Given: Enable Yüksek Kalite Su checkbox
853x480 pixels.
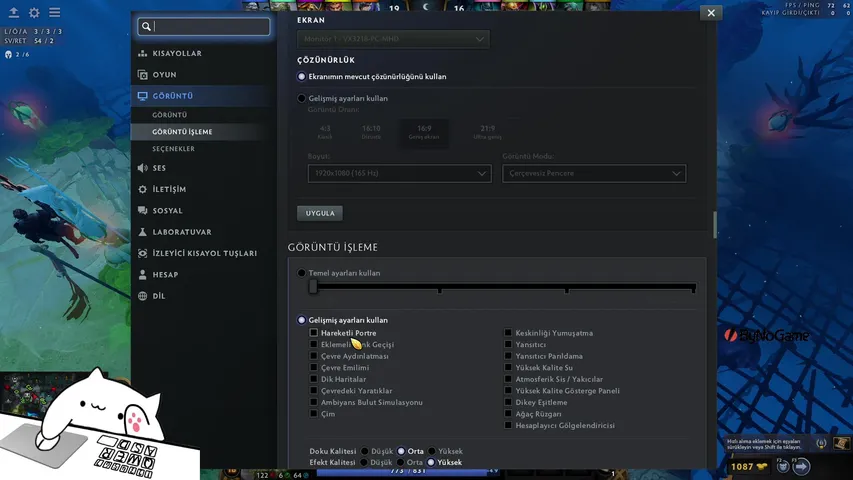Looking at the screenshot, I should coord(508,367).
